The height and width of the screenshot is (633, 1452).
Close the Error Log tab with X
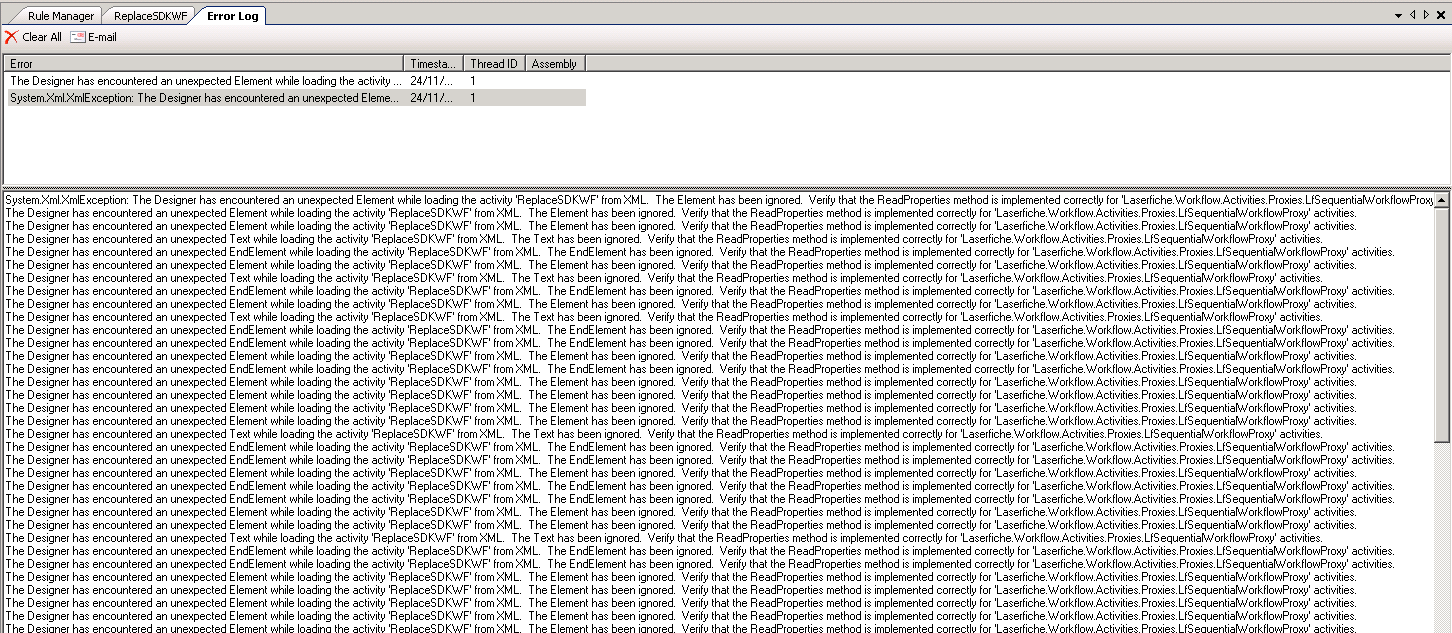tap(1441, 15)
